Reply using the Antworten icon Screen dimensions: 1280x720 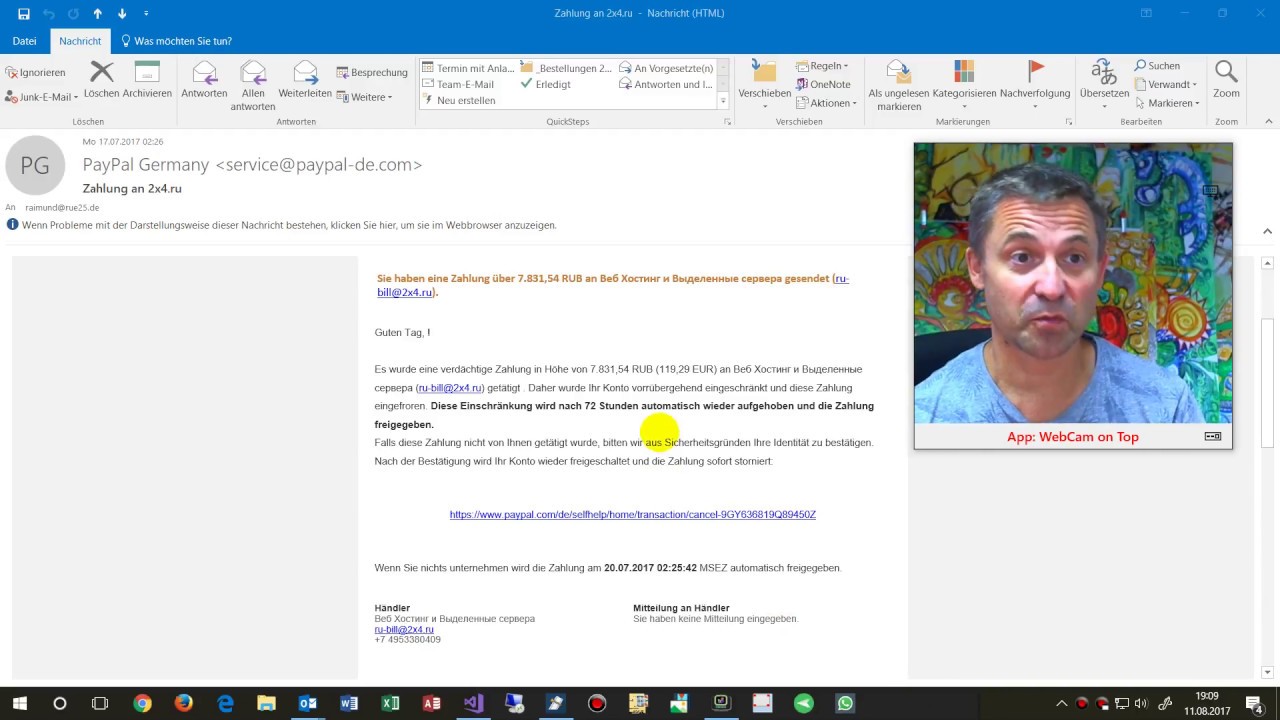tap(204, 80)
